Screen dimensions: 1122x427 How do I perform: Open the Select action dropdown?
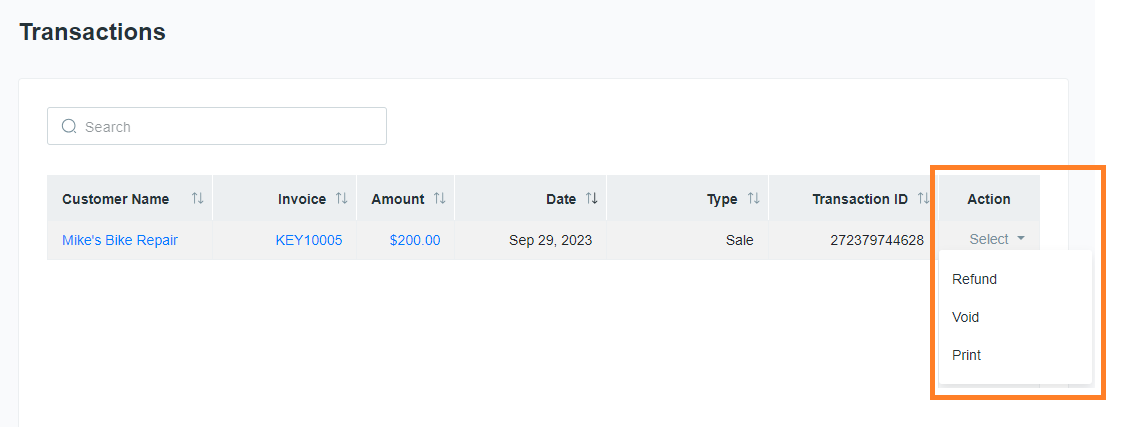click(x=997, y=240)
